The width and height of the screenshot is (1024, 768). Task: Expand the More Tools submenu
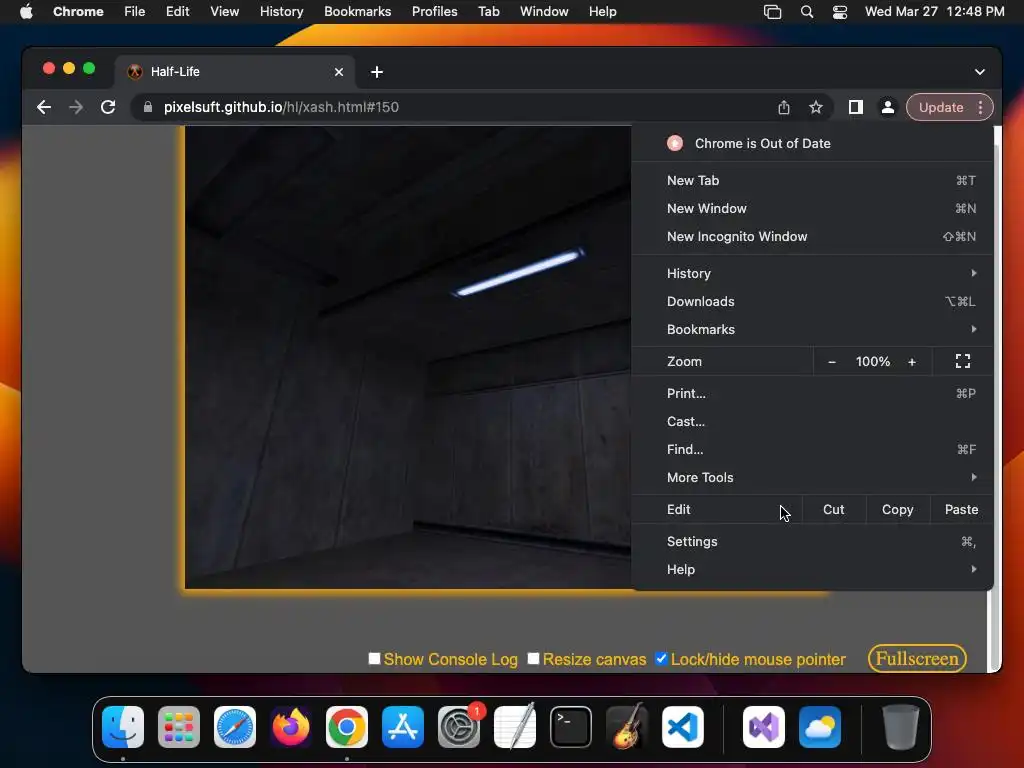(812, 477)
